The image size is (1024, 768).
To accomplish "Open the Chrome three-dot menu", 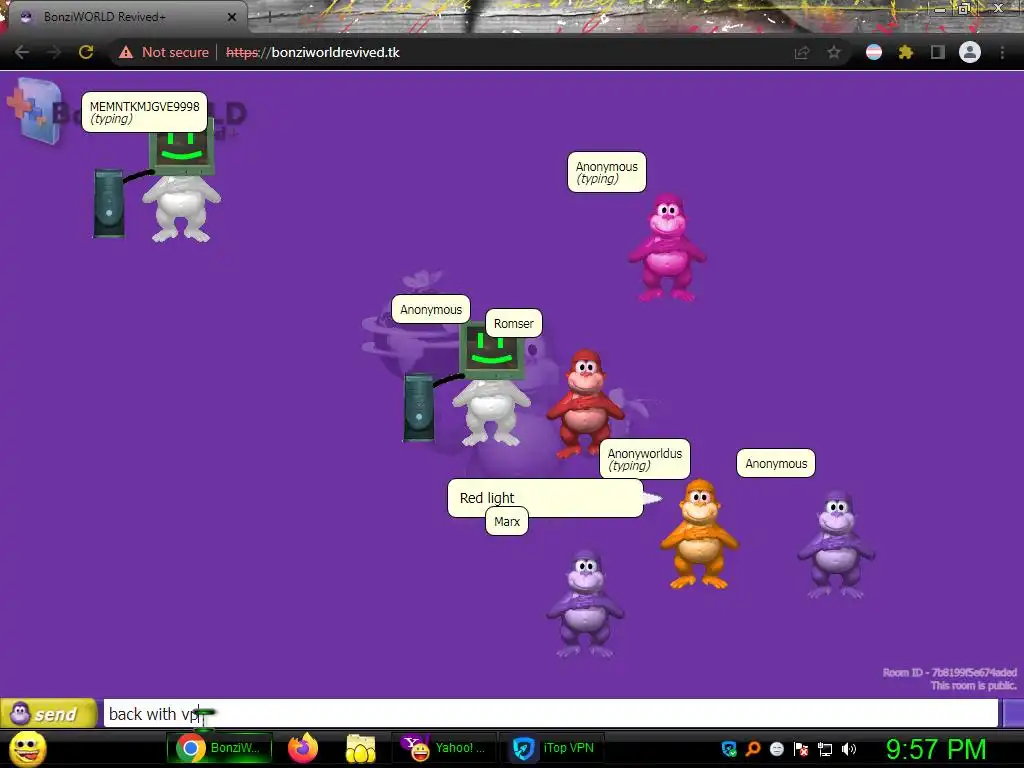I will [1002, 52].
